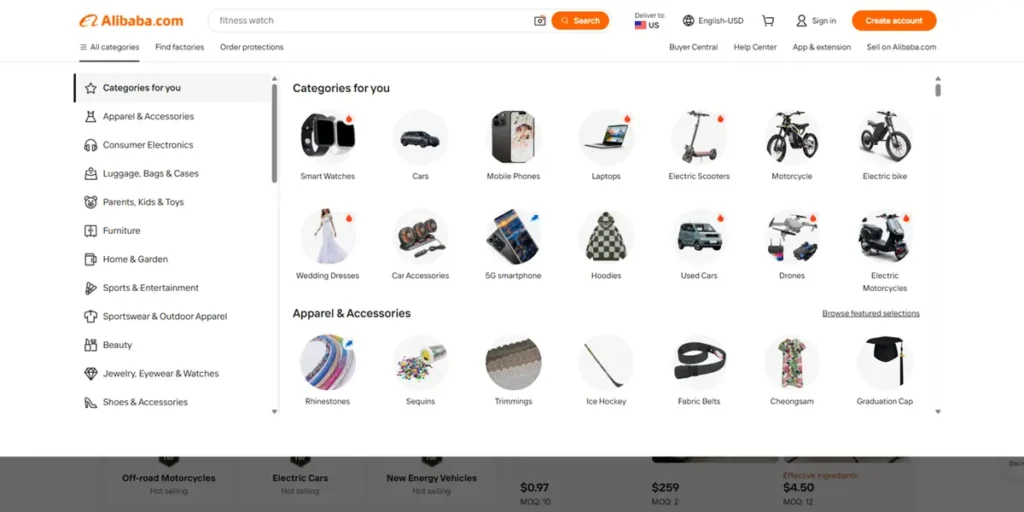Click the Beauty category icon
Image resolution: width=1024 pixels, height=512 pixels.
tap(91, 345)
